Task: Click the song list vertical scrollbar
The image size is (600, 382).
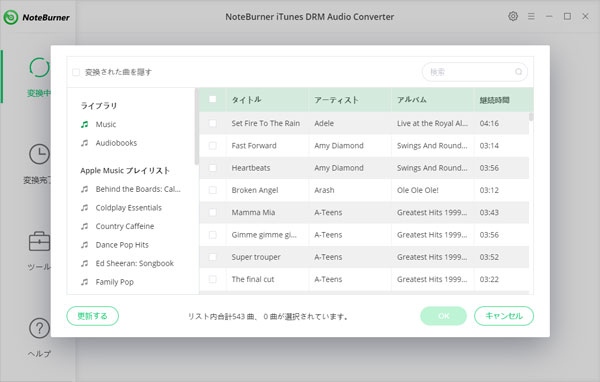Action: (x=531, y=117)
